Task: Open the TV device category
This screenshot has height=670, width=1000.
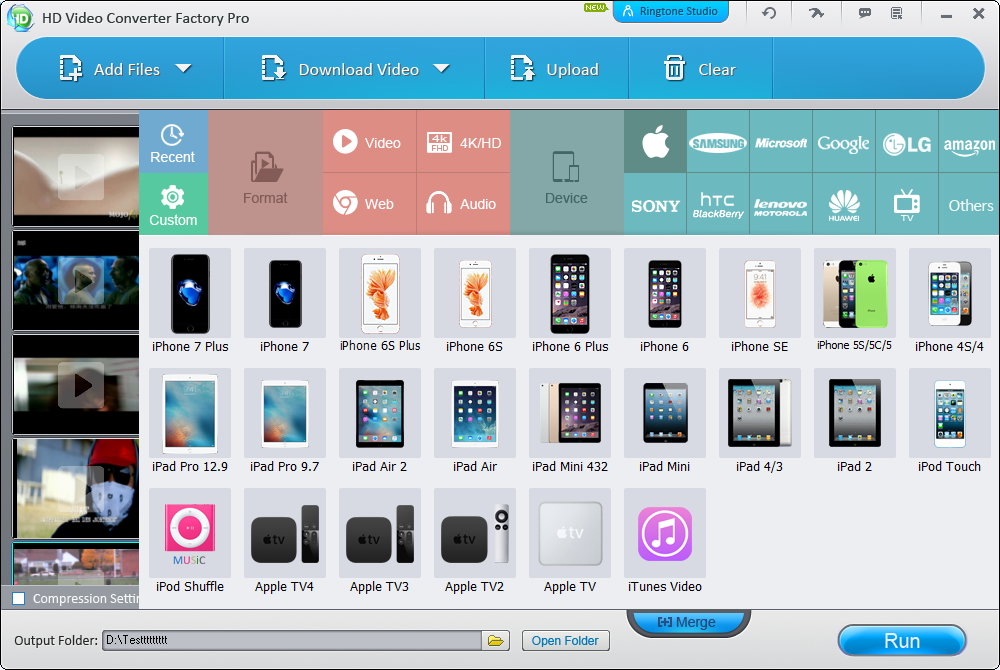Action: (x=907, y=204)
